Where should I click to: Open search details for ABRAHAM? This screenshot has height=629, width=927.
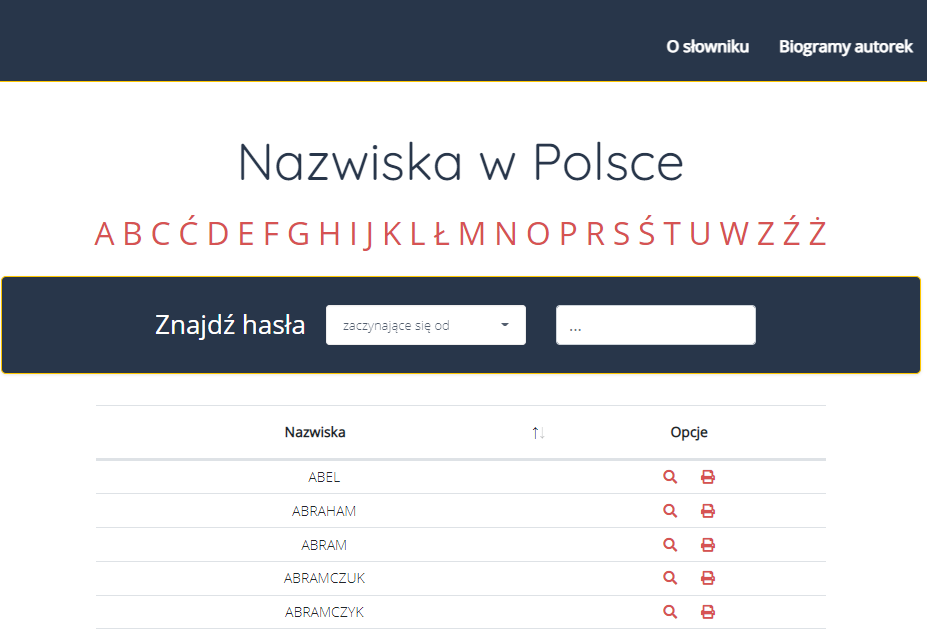pos(670,511)
